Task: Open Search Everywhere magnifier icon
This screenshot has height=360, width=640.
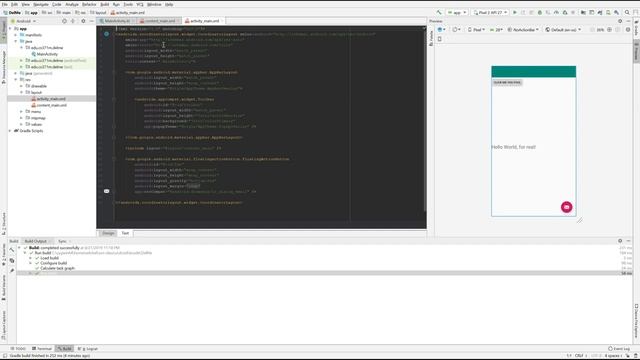Action: pos(627,13)
